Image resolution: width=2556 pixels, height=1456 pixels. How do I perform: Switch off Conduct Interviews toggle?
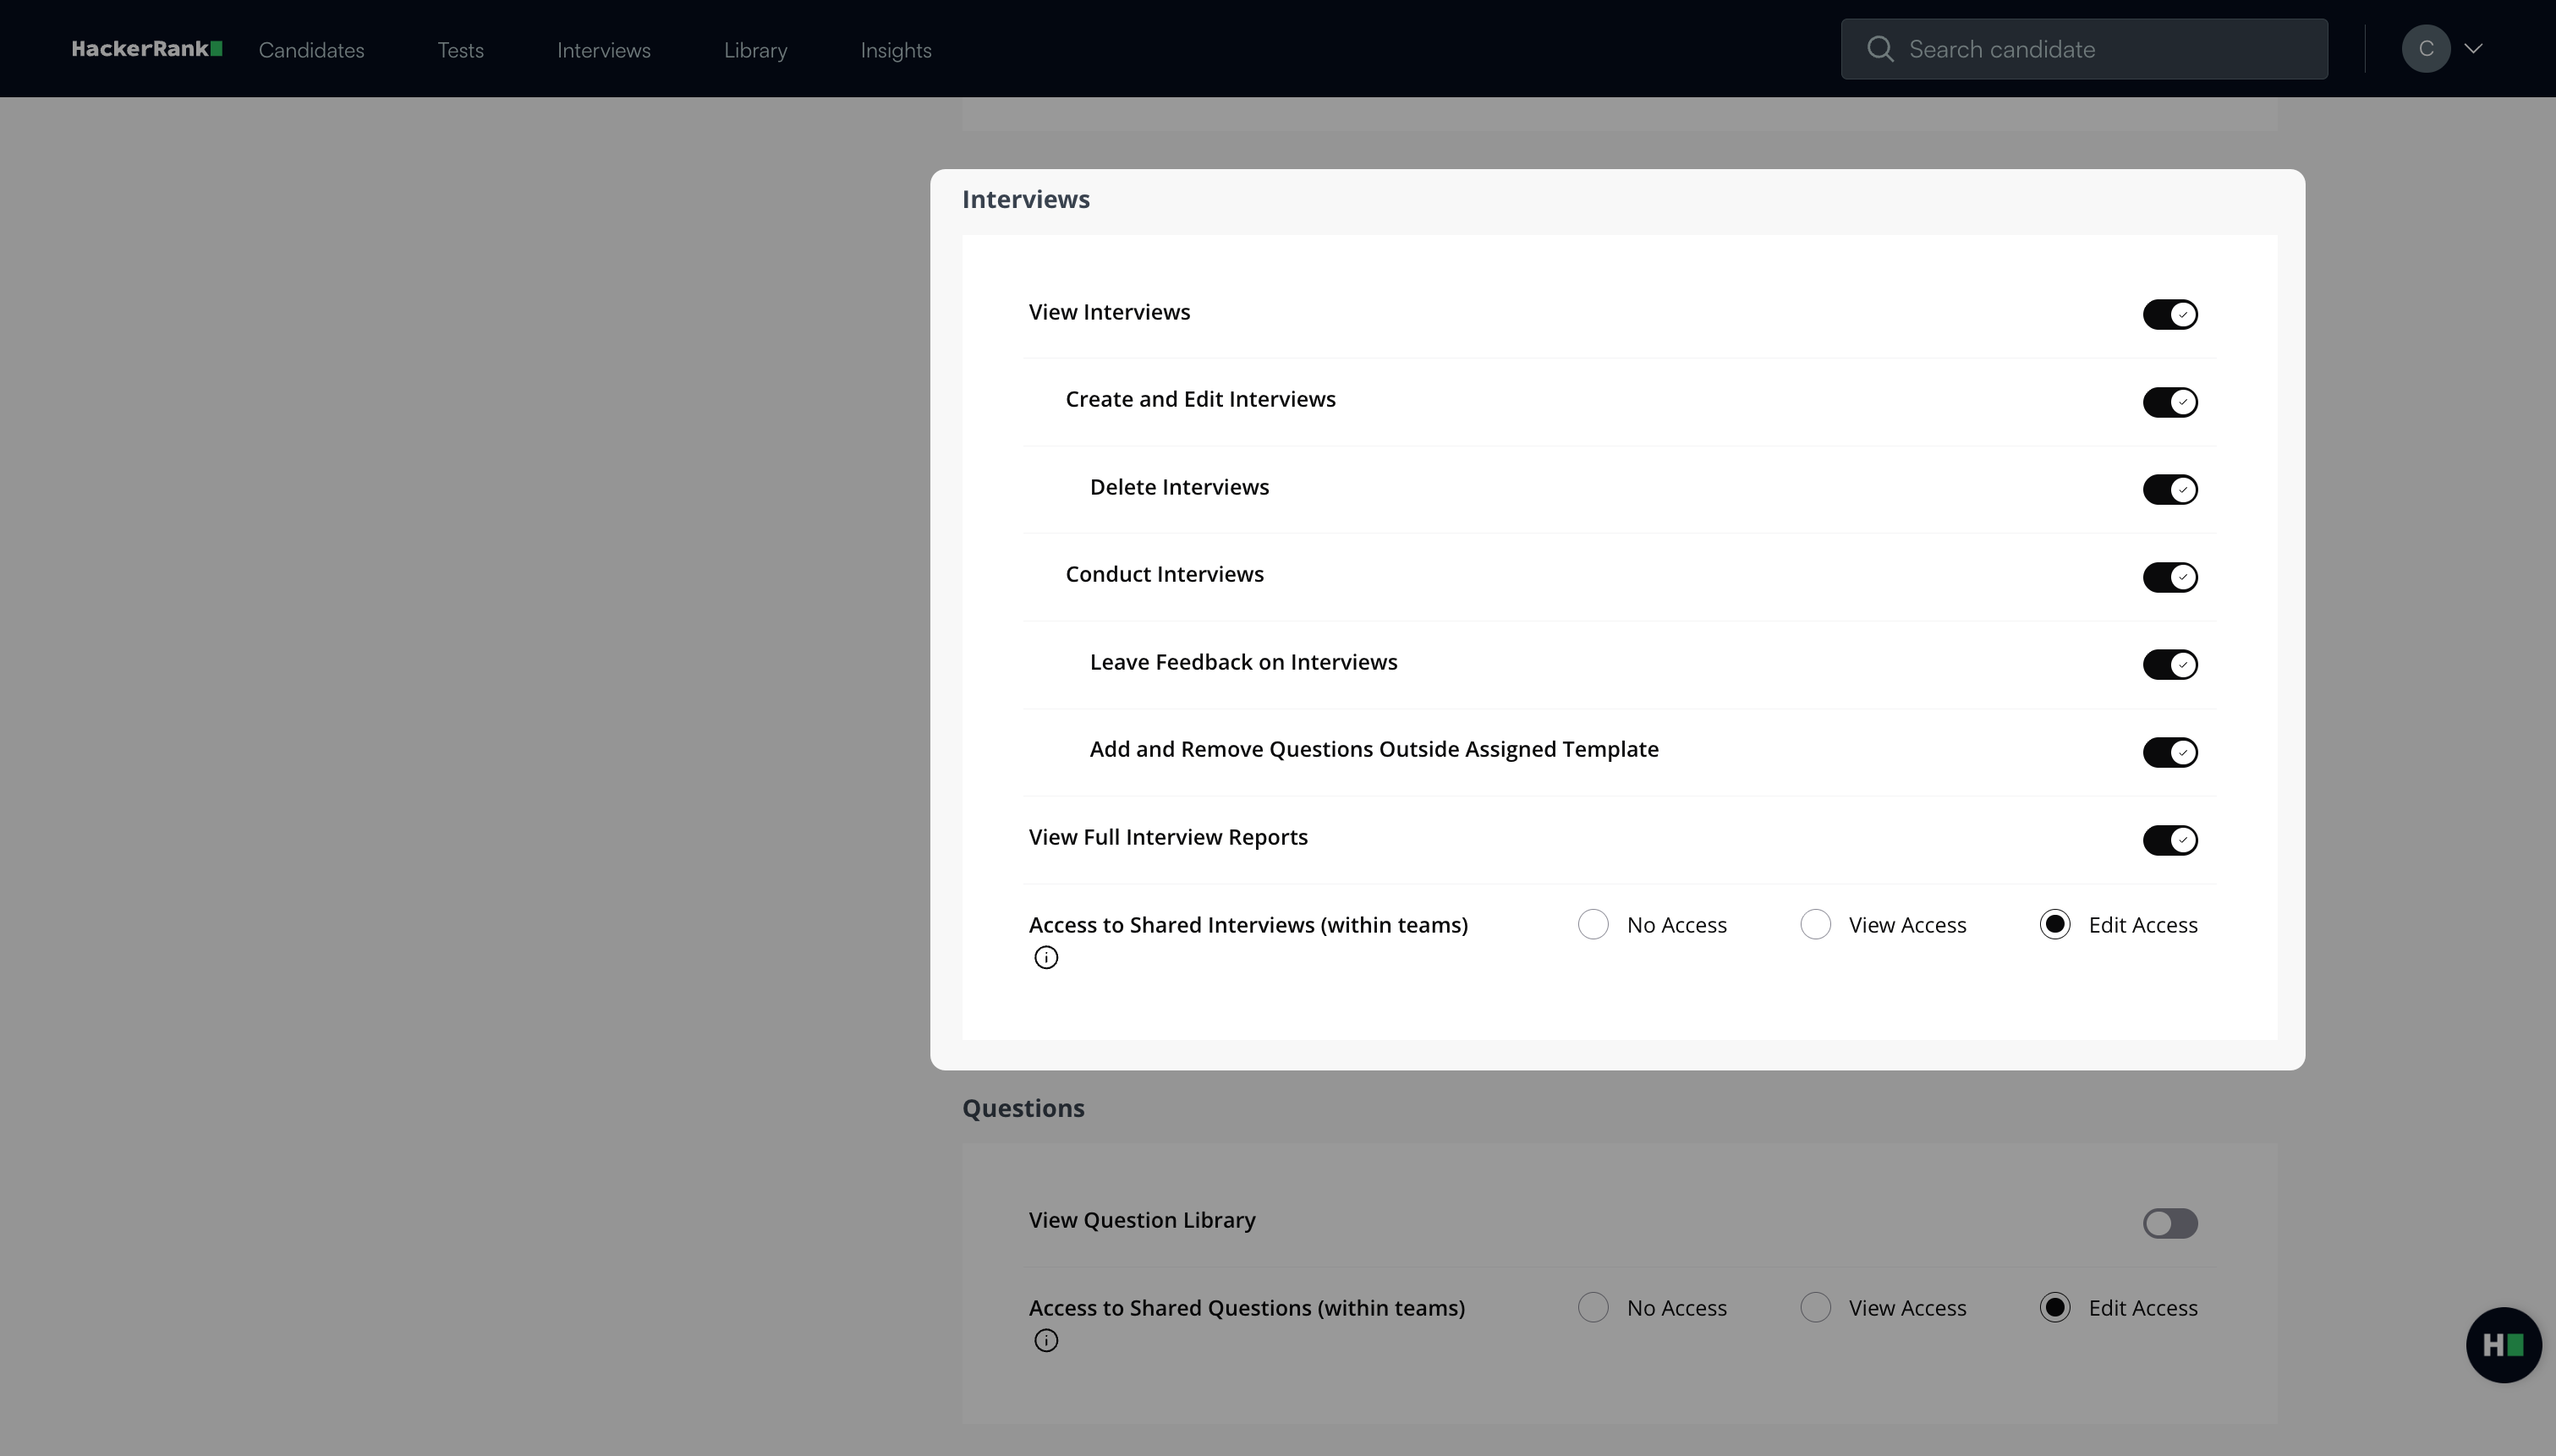click(x=2169, y=577)
